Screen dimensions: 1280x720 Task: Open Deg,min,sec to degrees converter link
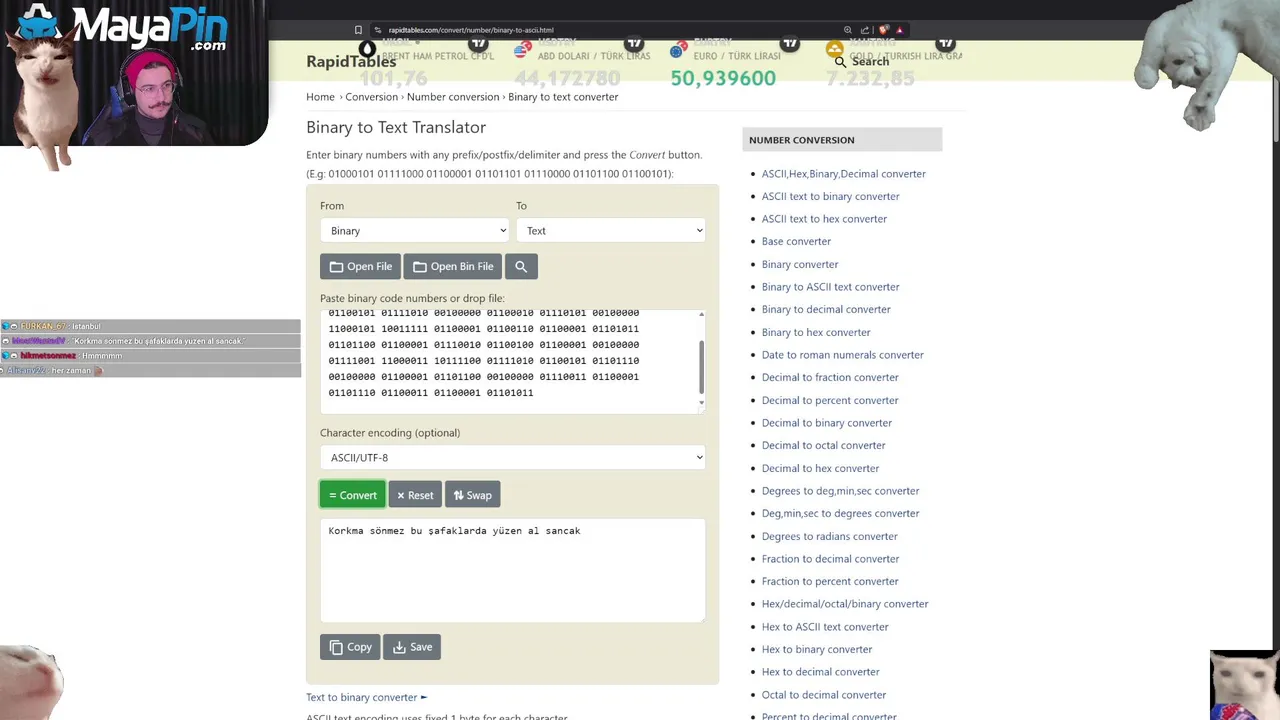click(840, 513)
